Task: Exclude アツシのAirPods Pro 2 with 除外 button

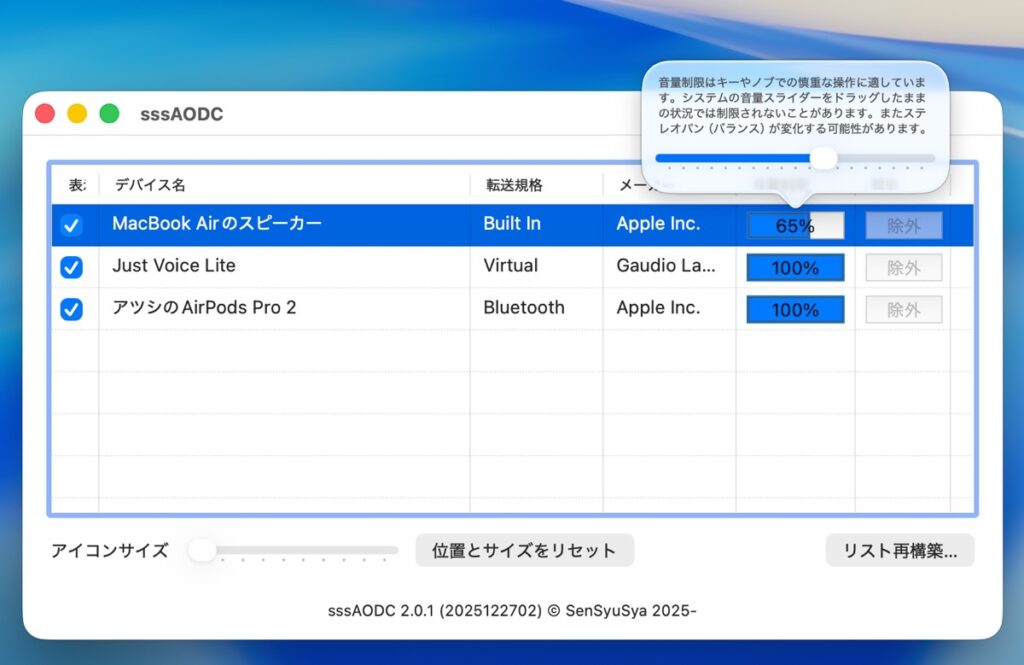Action: coord(904,310)
